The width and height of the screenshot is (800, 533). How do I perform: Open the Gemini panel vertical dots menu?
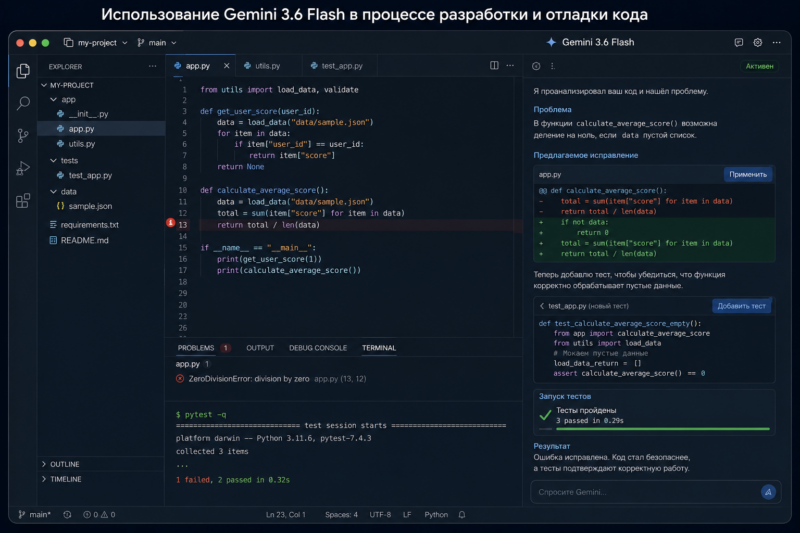tap(553, 66)
